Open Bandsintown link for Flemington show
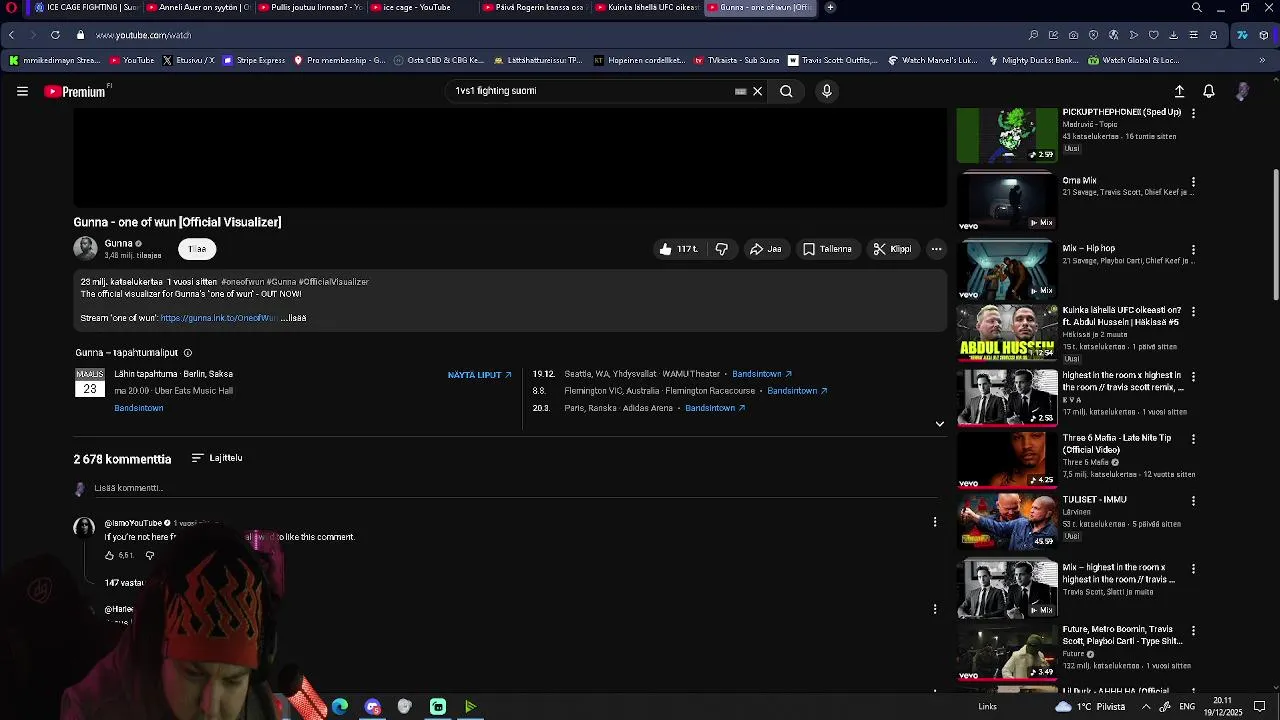 (x=797, y=391)
